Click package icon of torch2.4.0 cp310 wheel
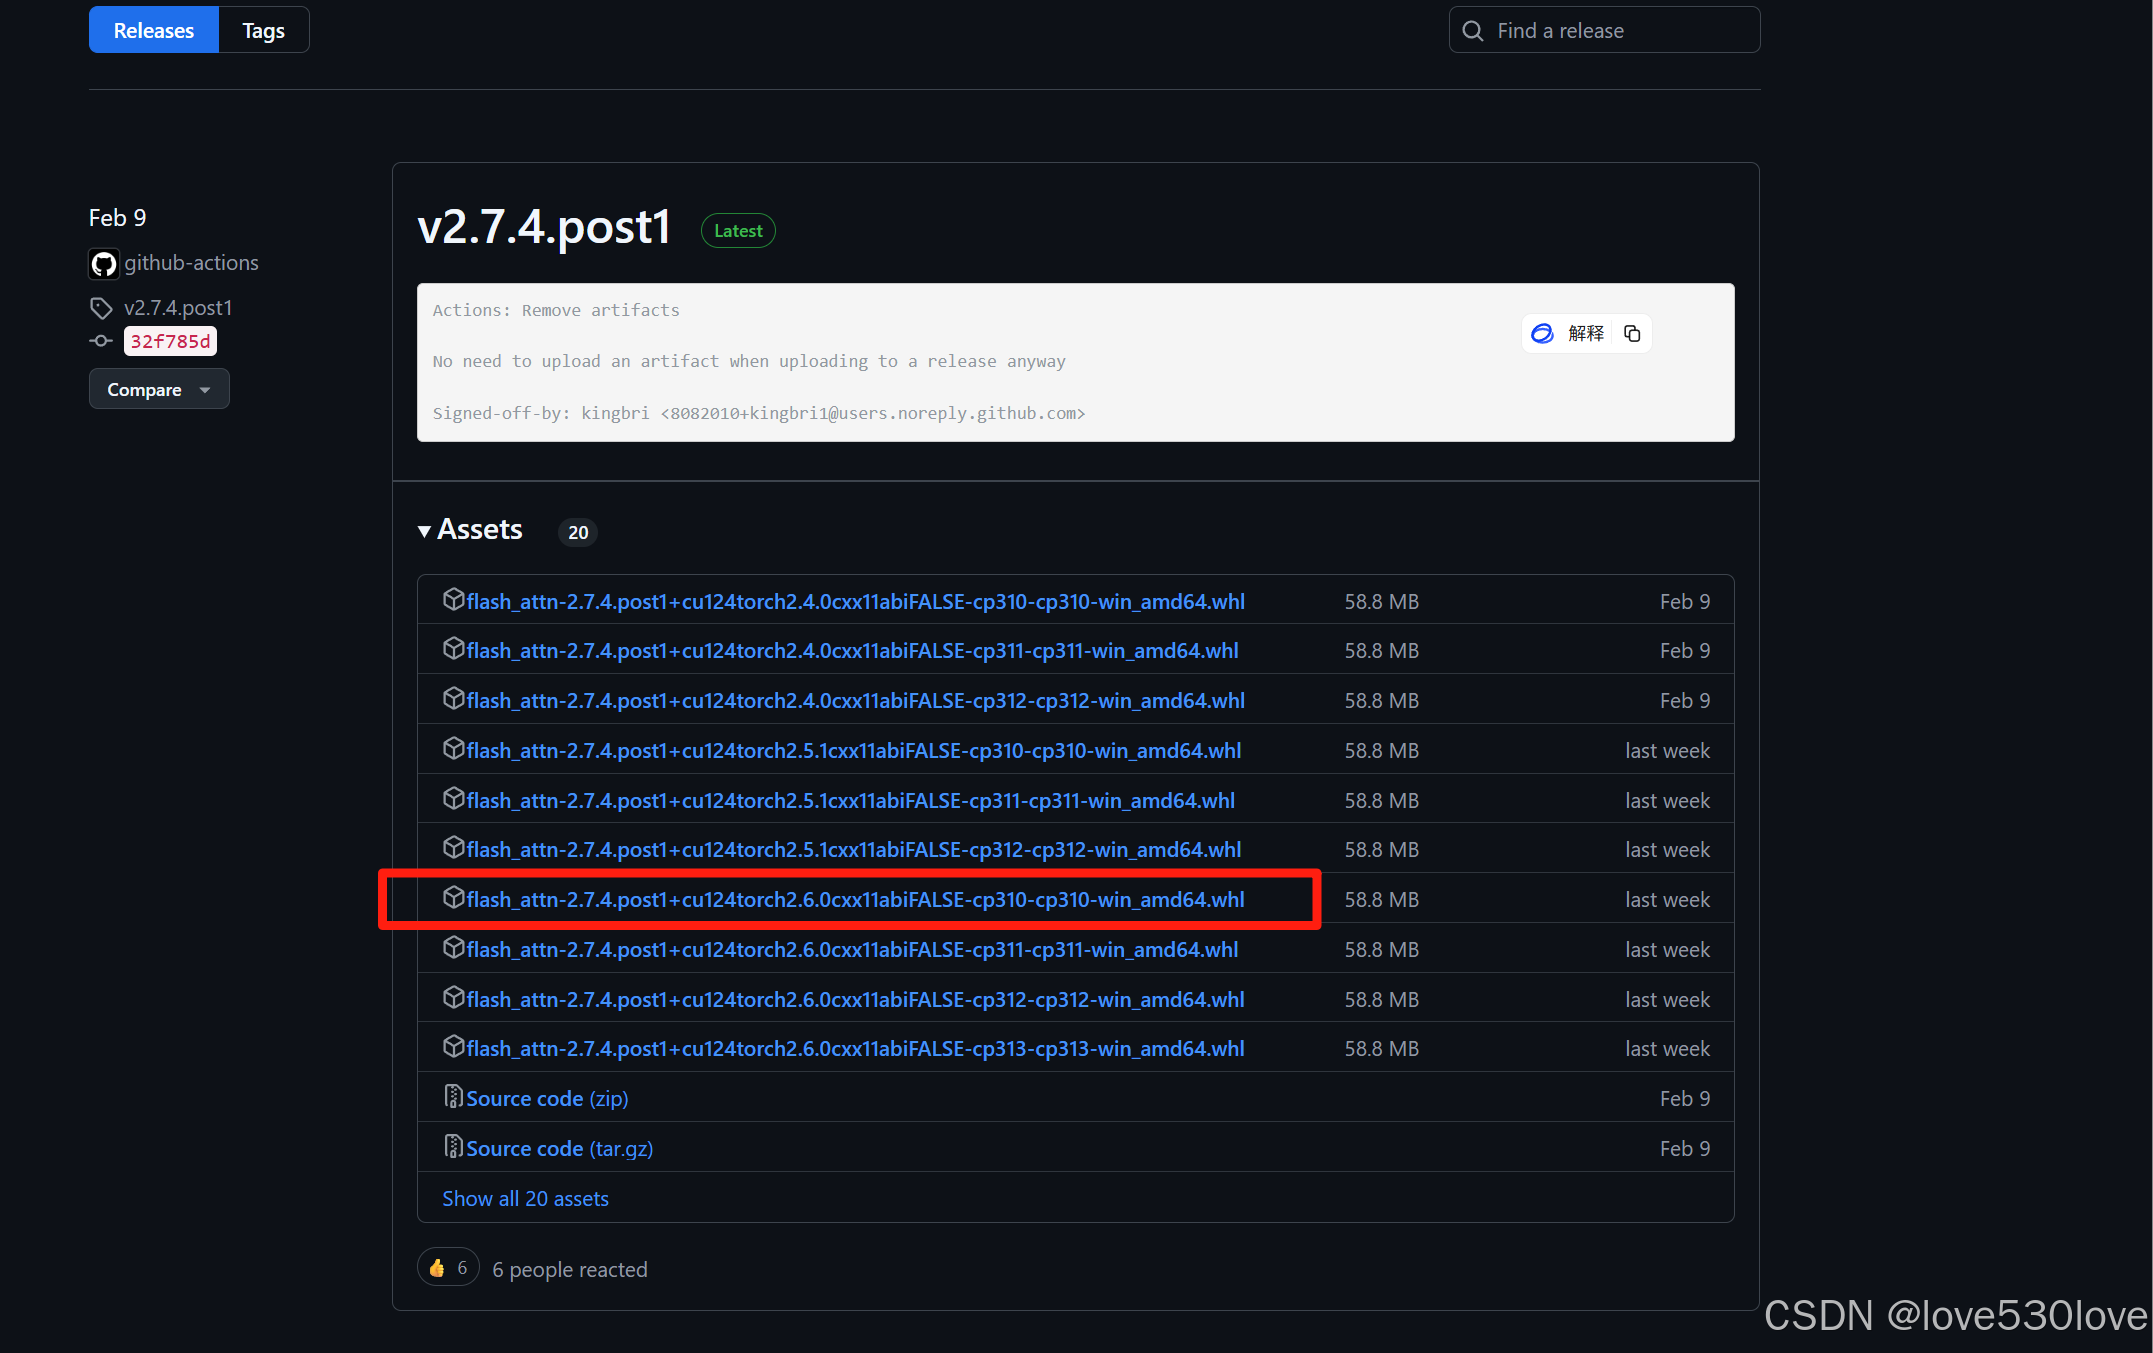This screenshot has width=2153, height=1353. tap(453, 600)
